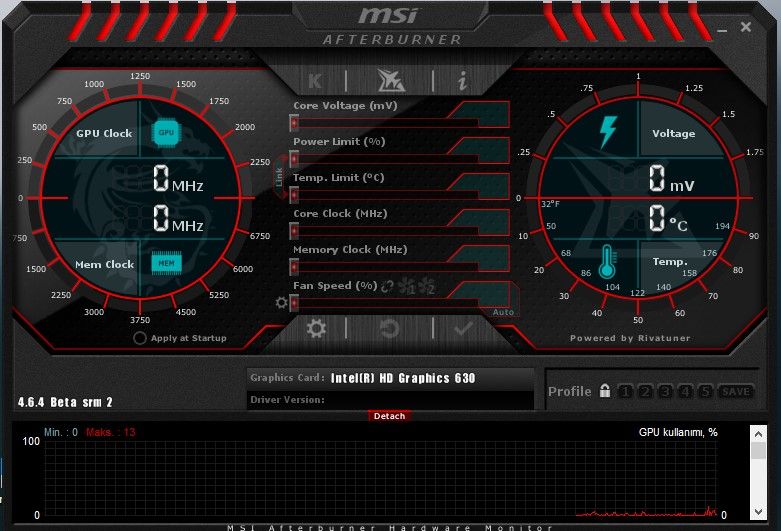This screenshot has width=781, height=531.
Task: Click the teal GPU chip icon
Action: tap(166, 133)
